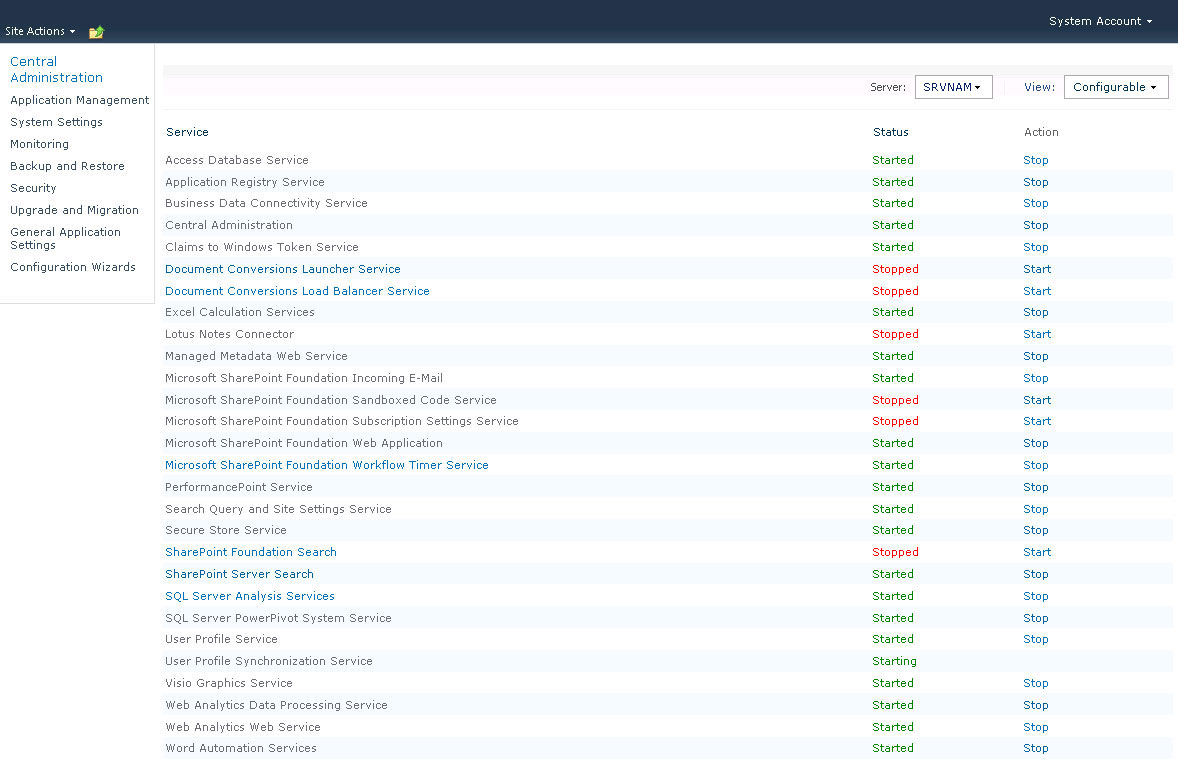The height and width of the screenshot is (766, 1178).
Task: Start Document Conversions Load Balancer Service
Action: click(x=1037, y=291)
